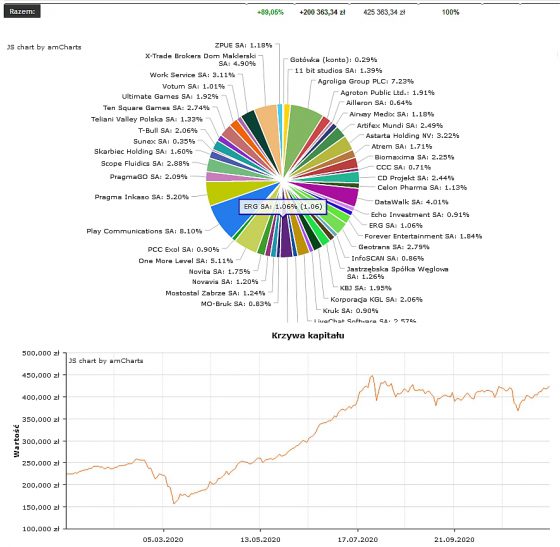Click the 05.03.2020 date axis label
Viewport: 560px width, 547px height.
pos(163,540)
